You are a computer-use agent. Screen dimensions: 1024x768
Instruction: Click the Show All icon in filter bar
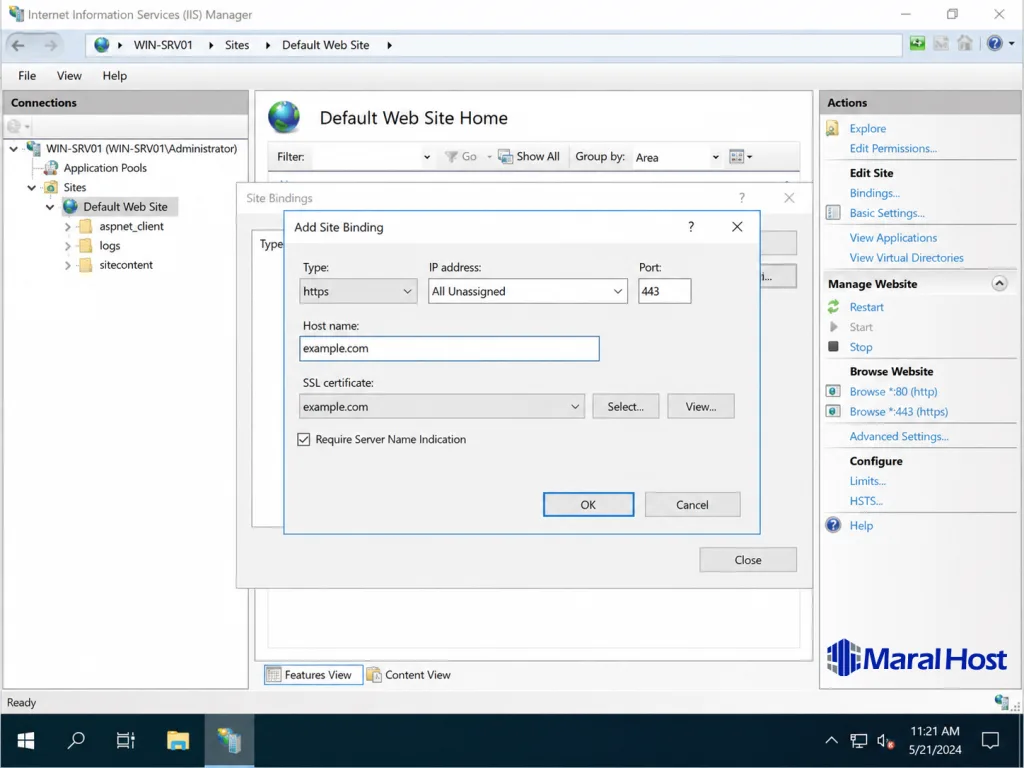click(505, 157)
